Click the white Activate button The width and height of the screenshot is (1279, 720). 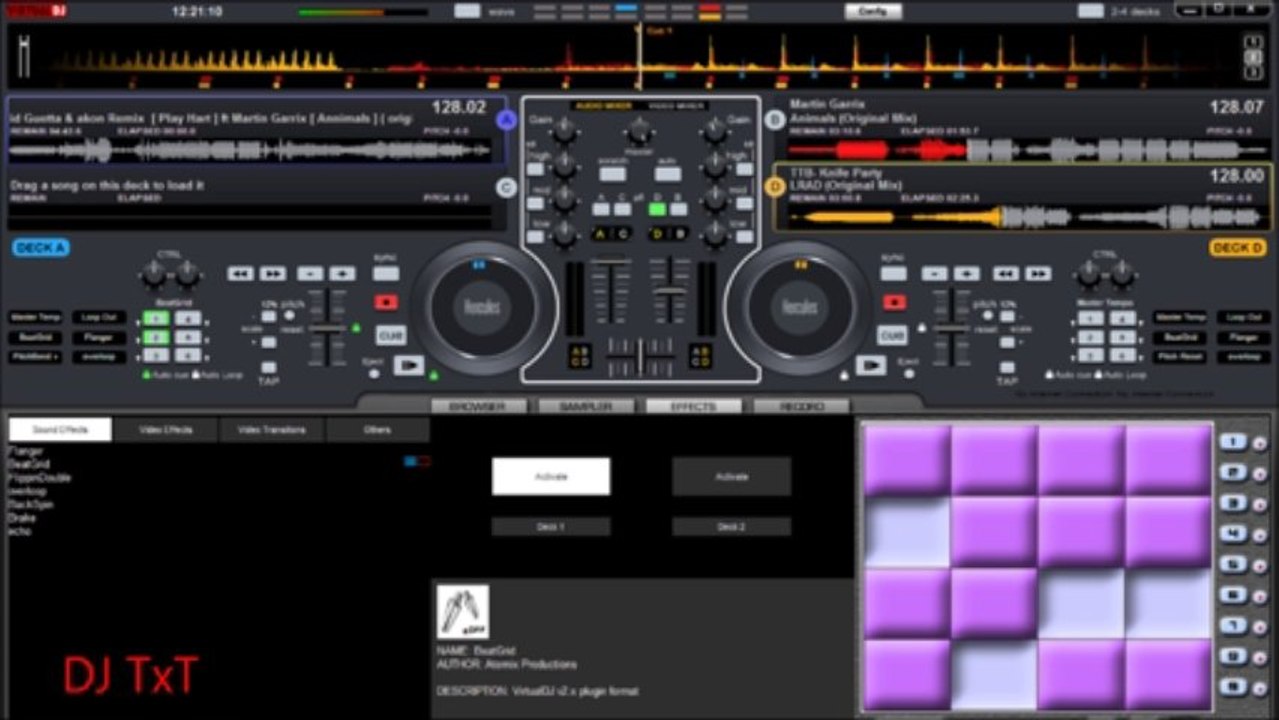[x=551, y=476]
